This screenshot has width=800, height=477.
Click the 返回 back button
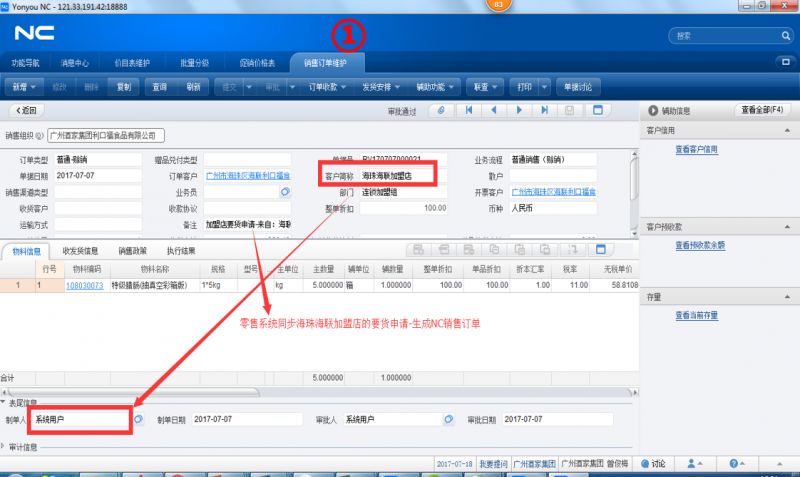(x=27, y=110)
